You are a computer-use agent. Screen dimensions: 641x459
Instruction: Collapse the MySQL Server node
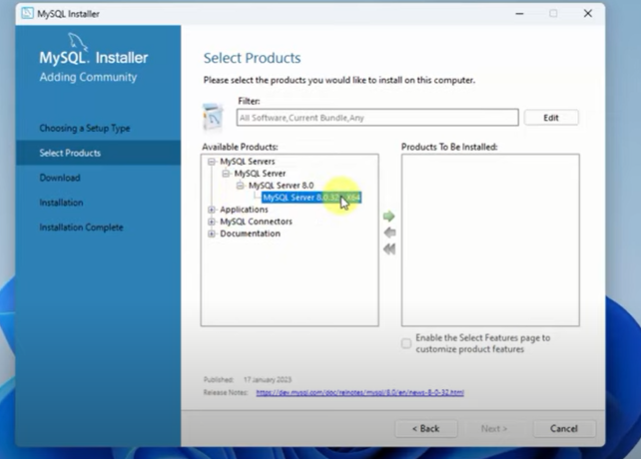[226, 174]
